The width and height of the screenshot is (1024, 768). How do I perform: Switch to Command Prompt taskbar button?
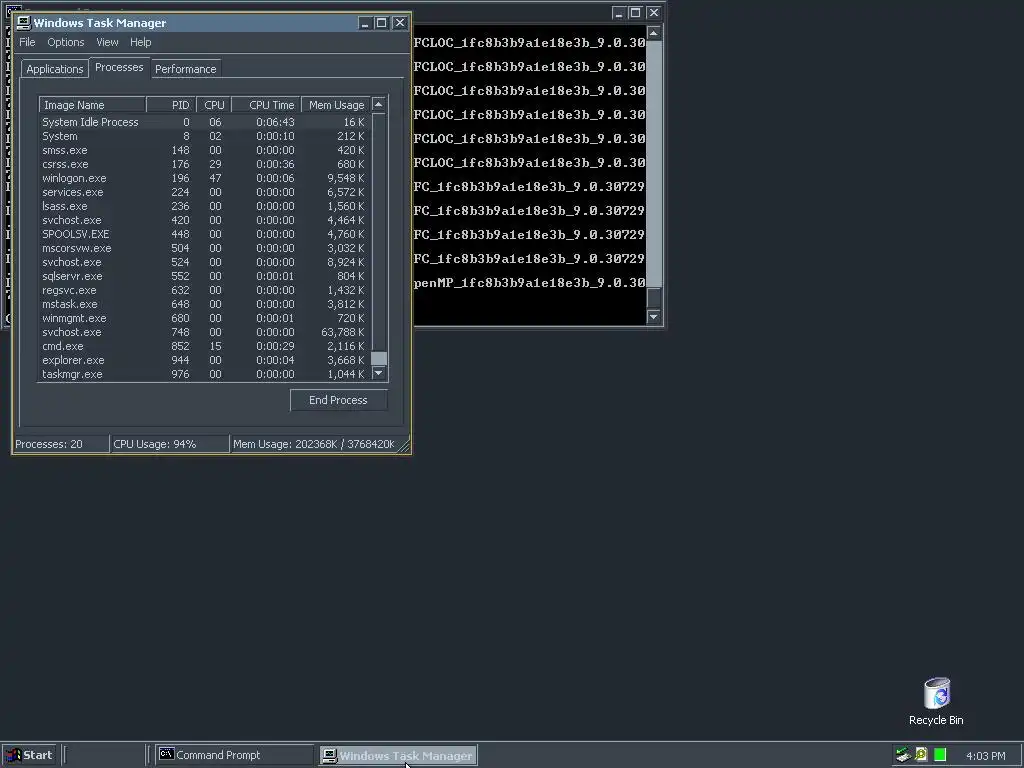point(234,756)
